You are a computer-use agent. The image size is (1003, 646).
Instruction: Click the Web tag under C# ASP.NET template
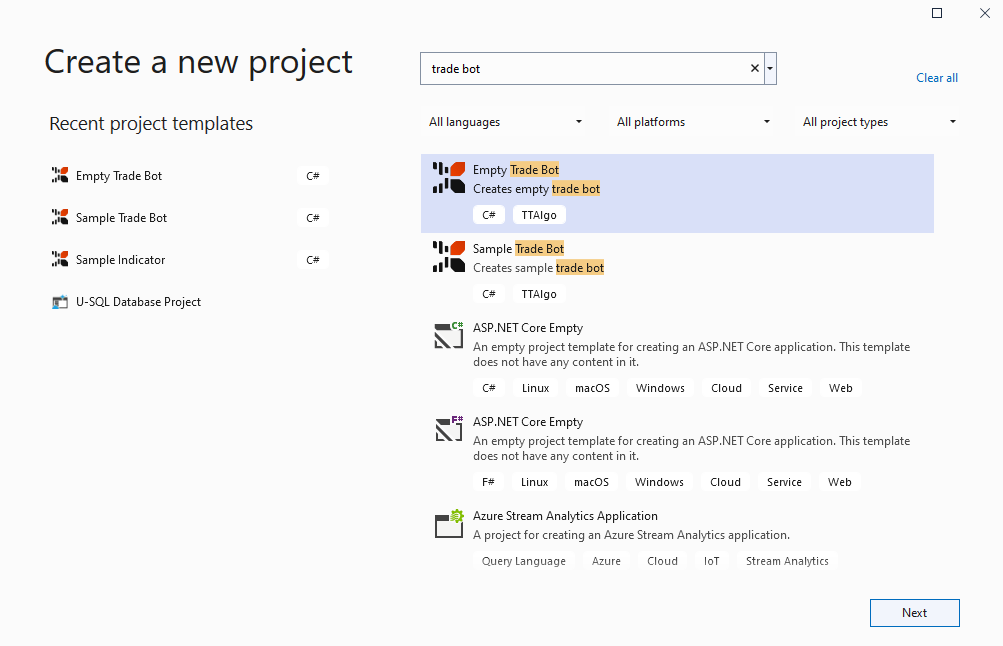coord(841,388)
